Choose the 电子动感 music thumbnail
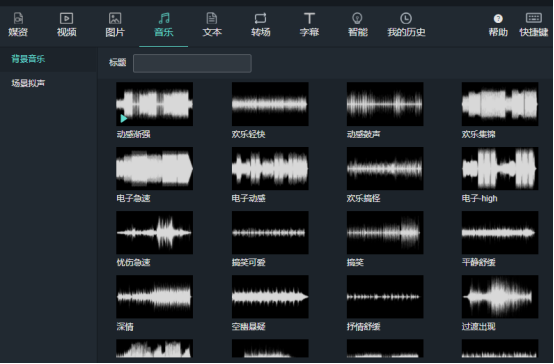Viewport: 554px width, 364px height. [x=270, y=169]
